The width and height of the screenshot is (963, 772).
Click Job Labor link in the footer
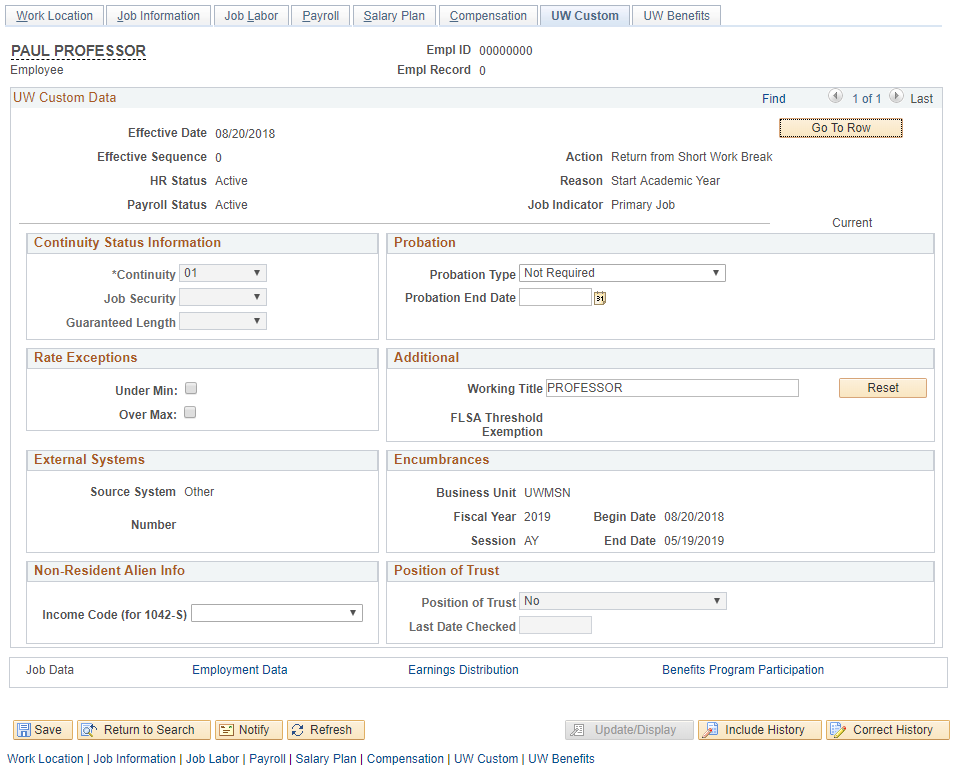point(212,758)
